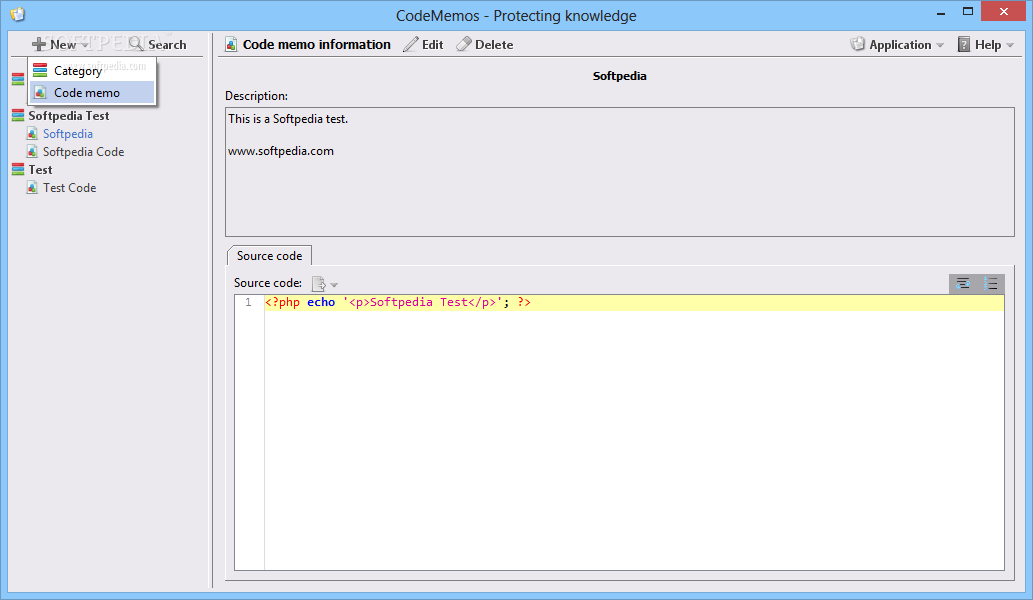Image resolution: width=1033 pixels, height=600 pixels.
Task: Click the Edit pencil icon
Action: [x=411, y=45]
